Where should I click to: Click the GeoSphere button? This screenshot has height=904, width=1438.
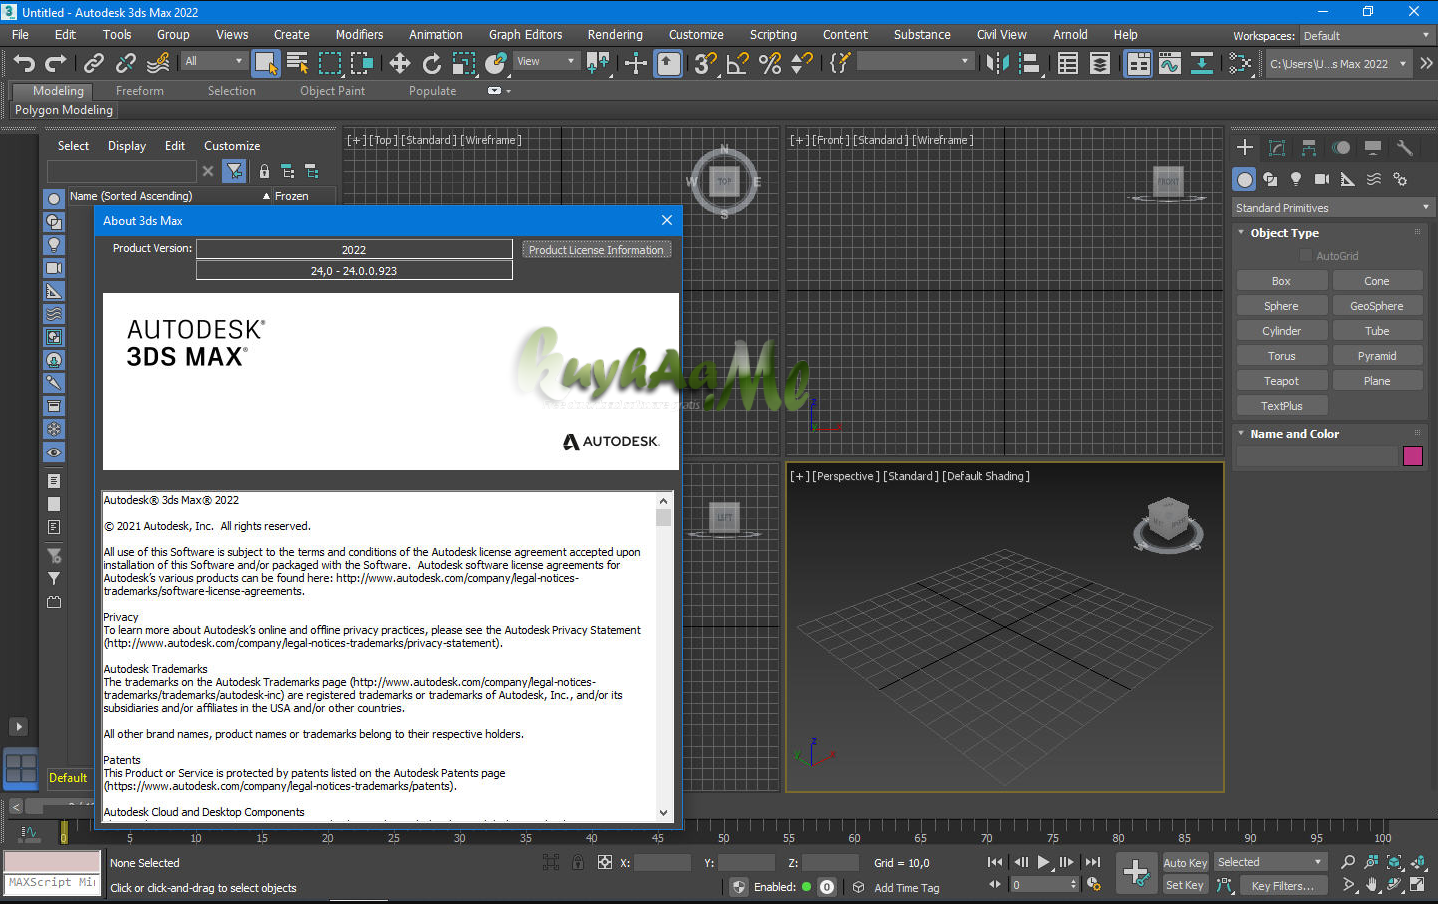coord(1376,306)
